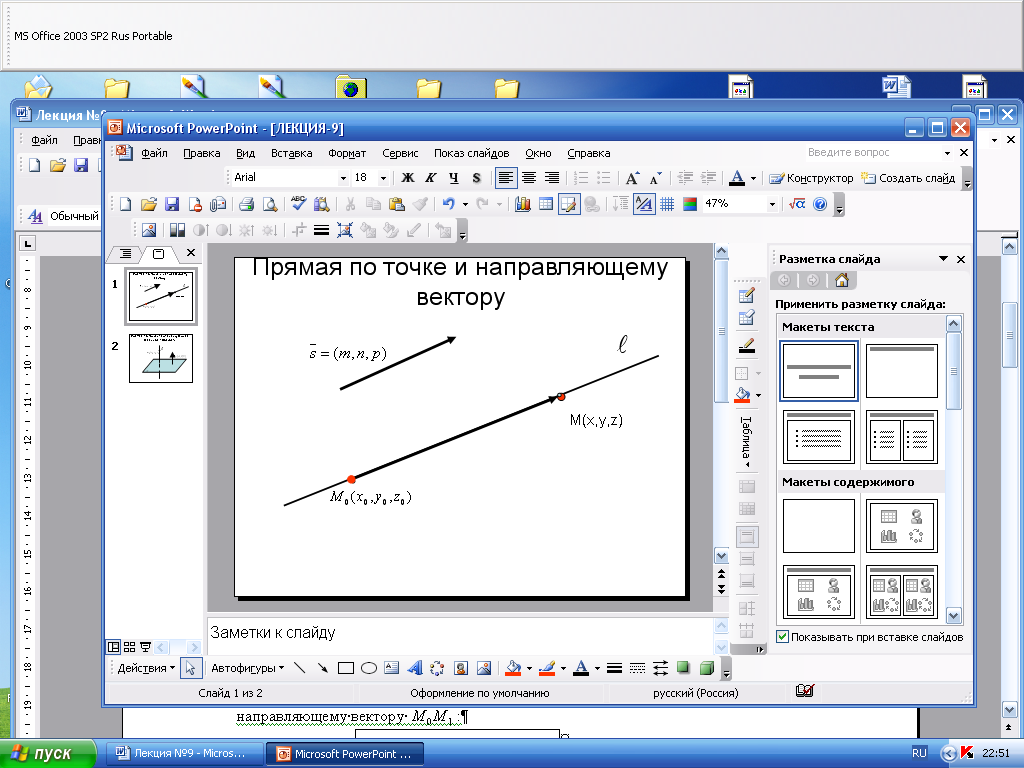
Task: Open the Вставка menu
Action: (x=291, y=153)
